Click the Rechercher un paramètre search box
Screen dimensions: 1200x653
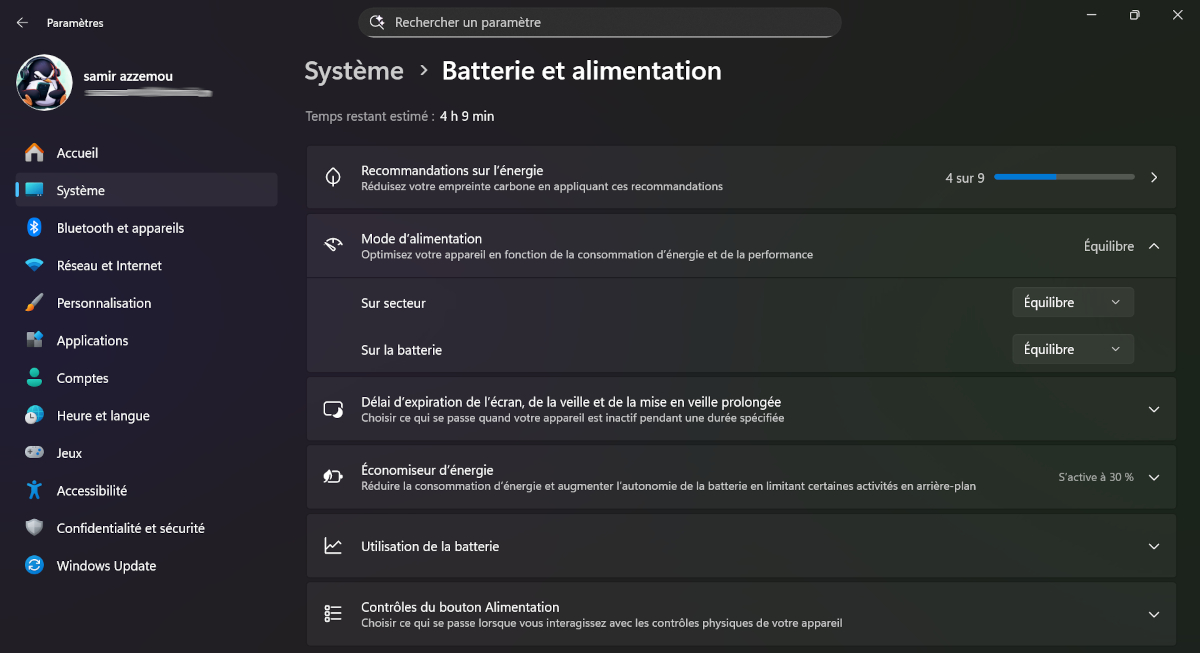[x=600, y=22]
